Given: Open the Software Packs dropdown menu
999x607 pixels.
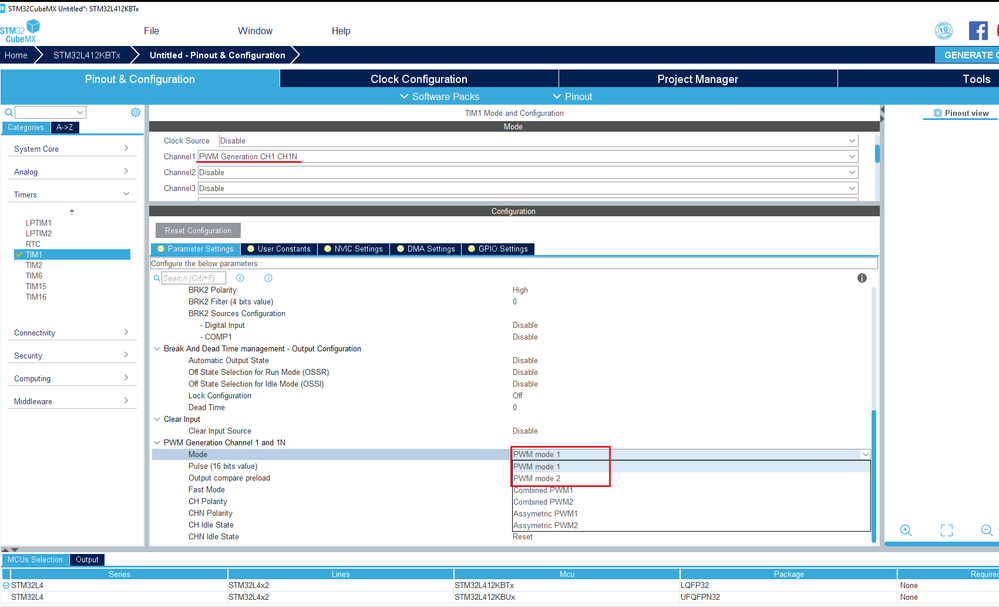Looking at the screenshot, I should click(440, 96).
